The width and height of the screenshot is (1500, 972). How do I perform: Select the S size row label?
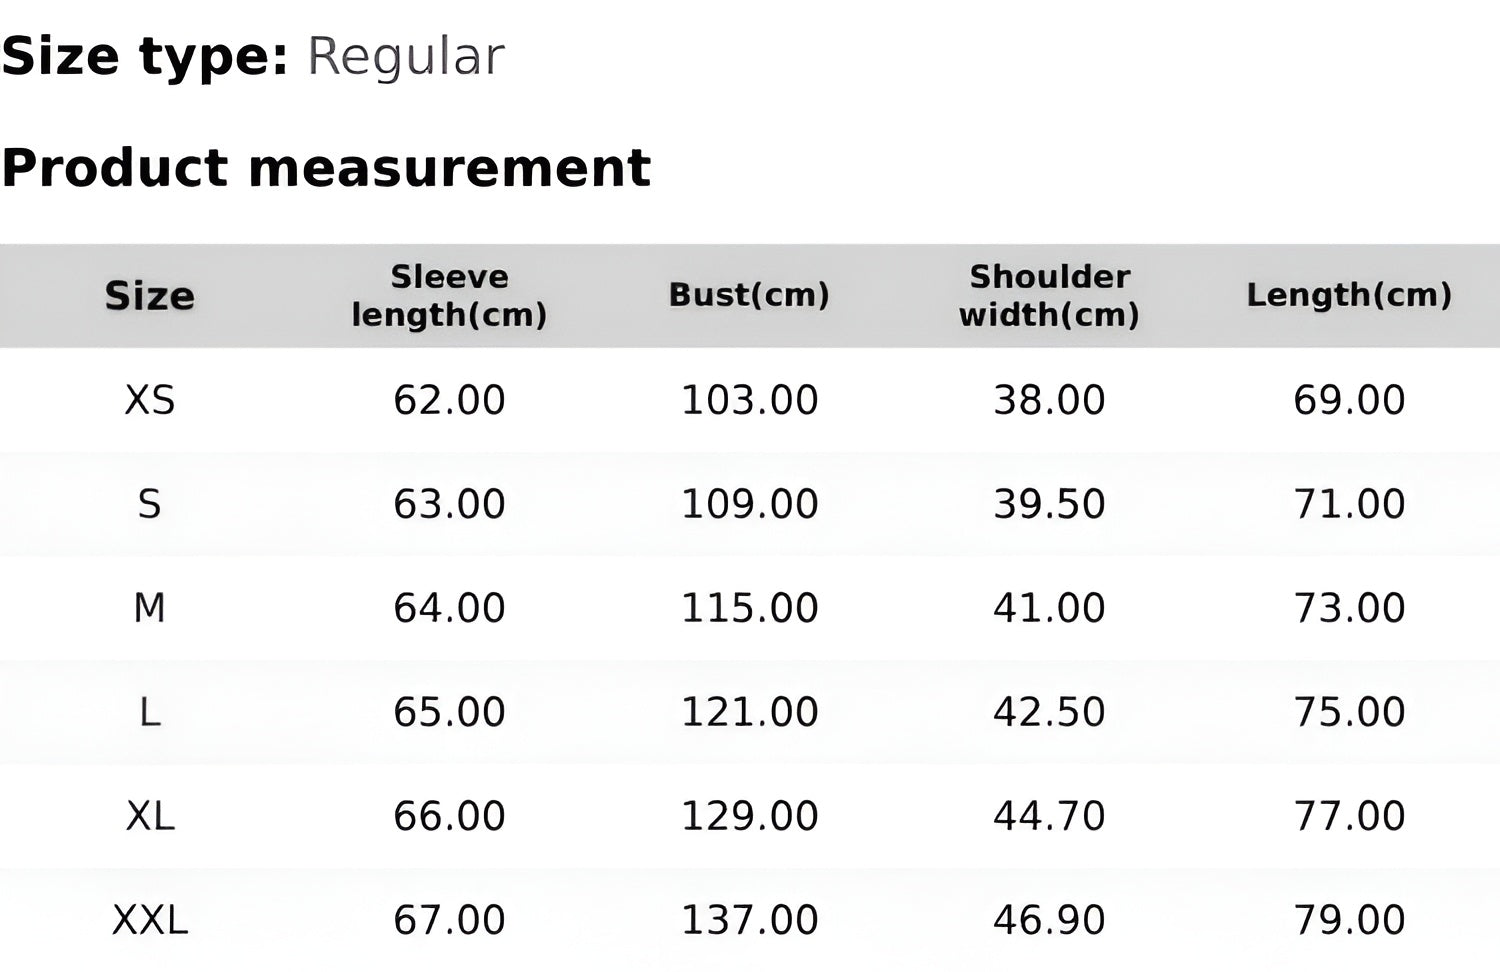click(149, 504)
